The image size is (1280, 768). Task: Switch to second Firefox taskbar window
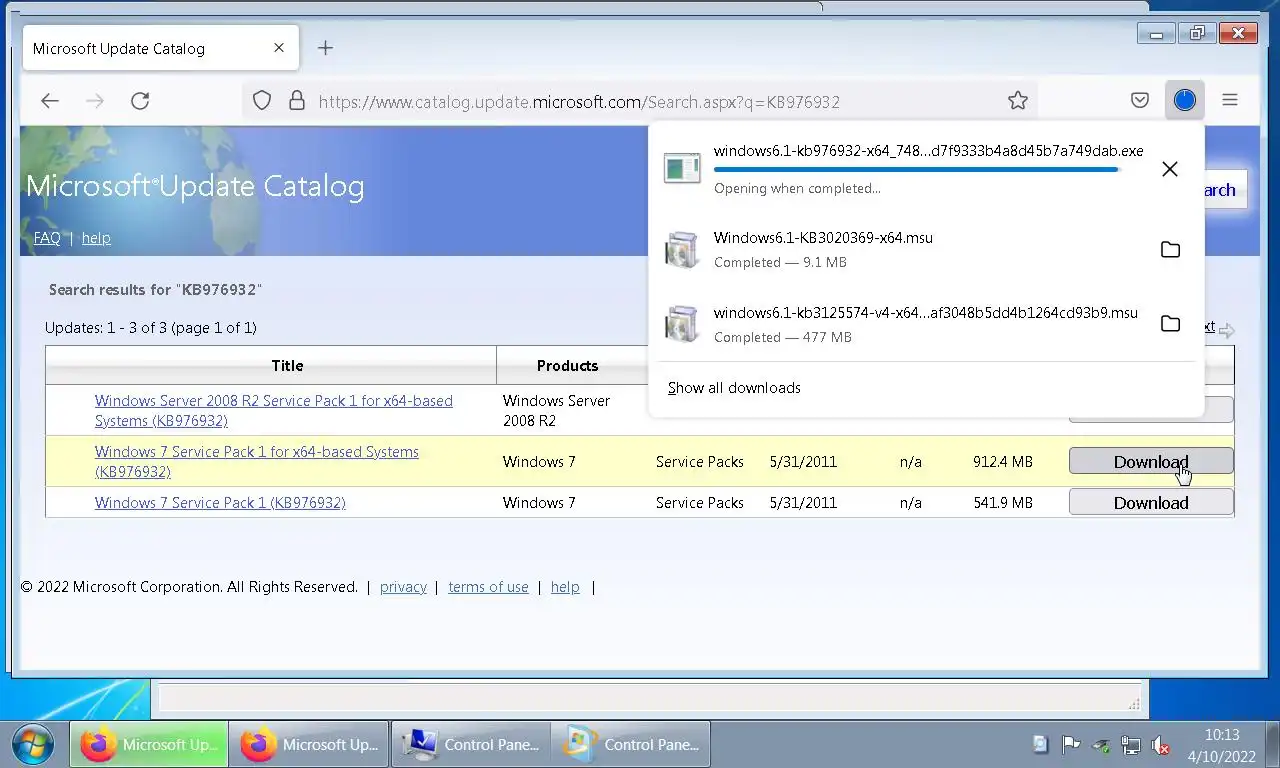[309, 744]
